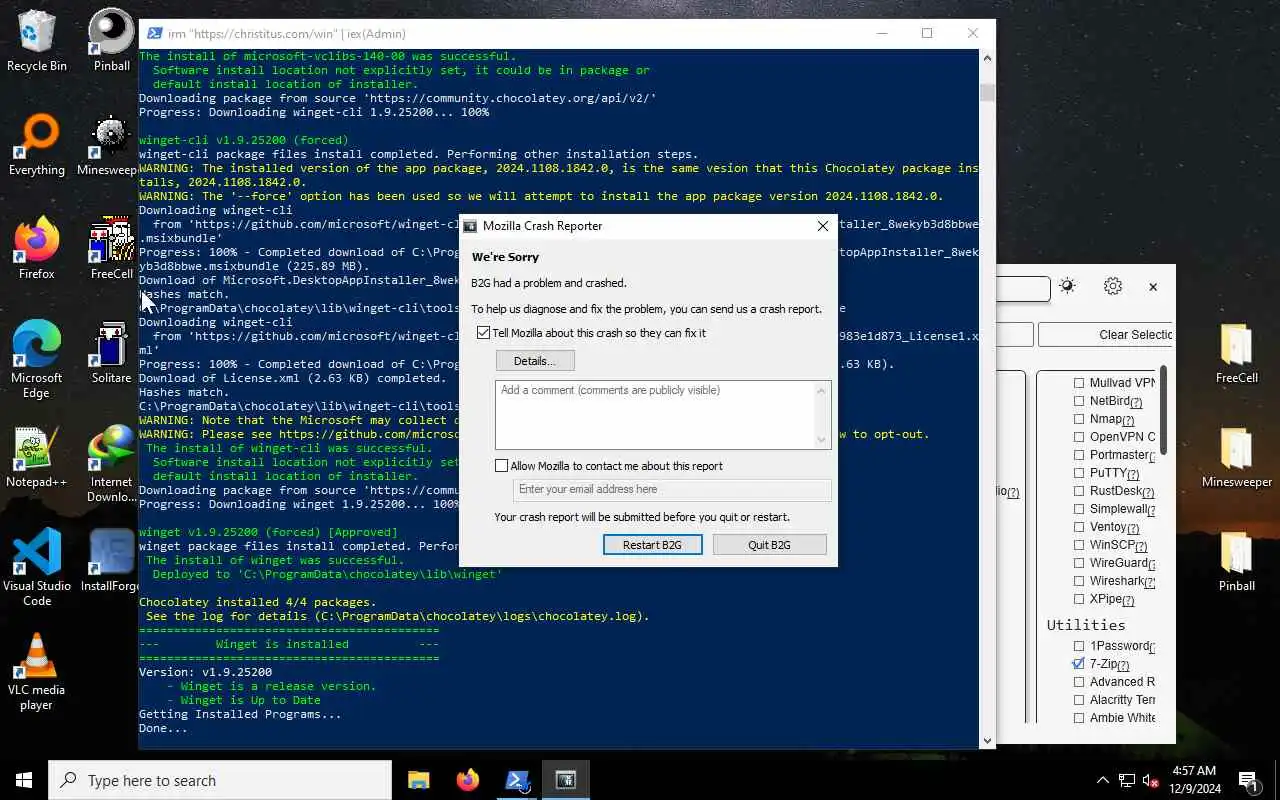Open the Solitaire desktop shortcut
Image resolution: width=1280 pixels, height=800 pixels.
coord(111,353)
